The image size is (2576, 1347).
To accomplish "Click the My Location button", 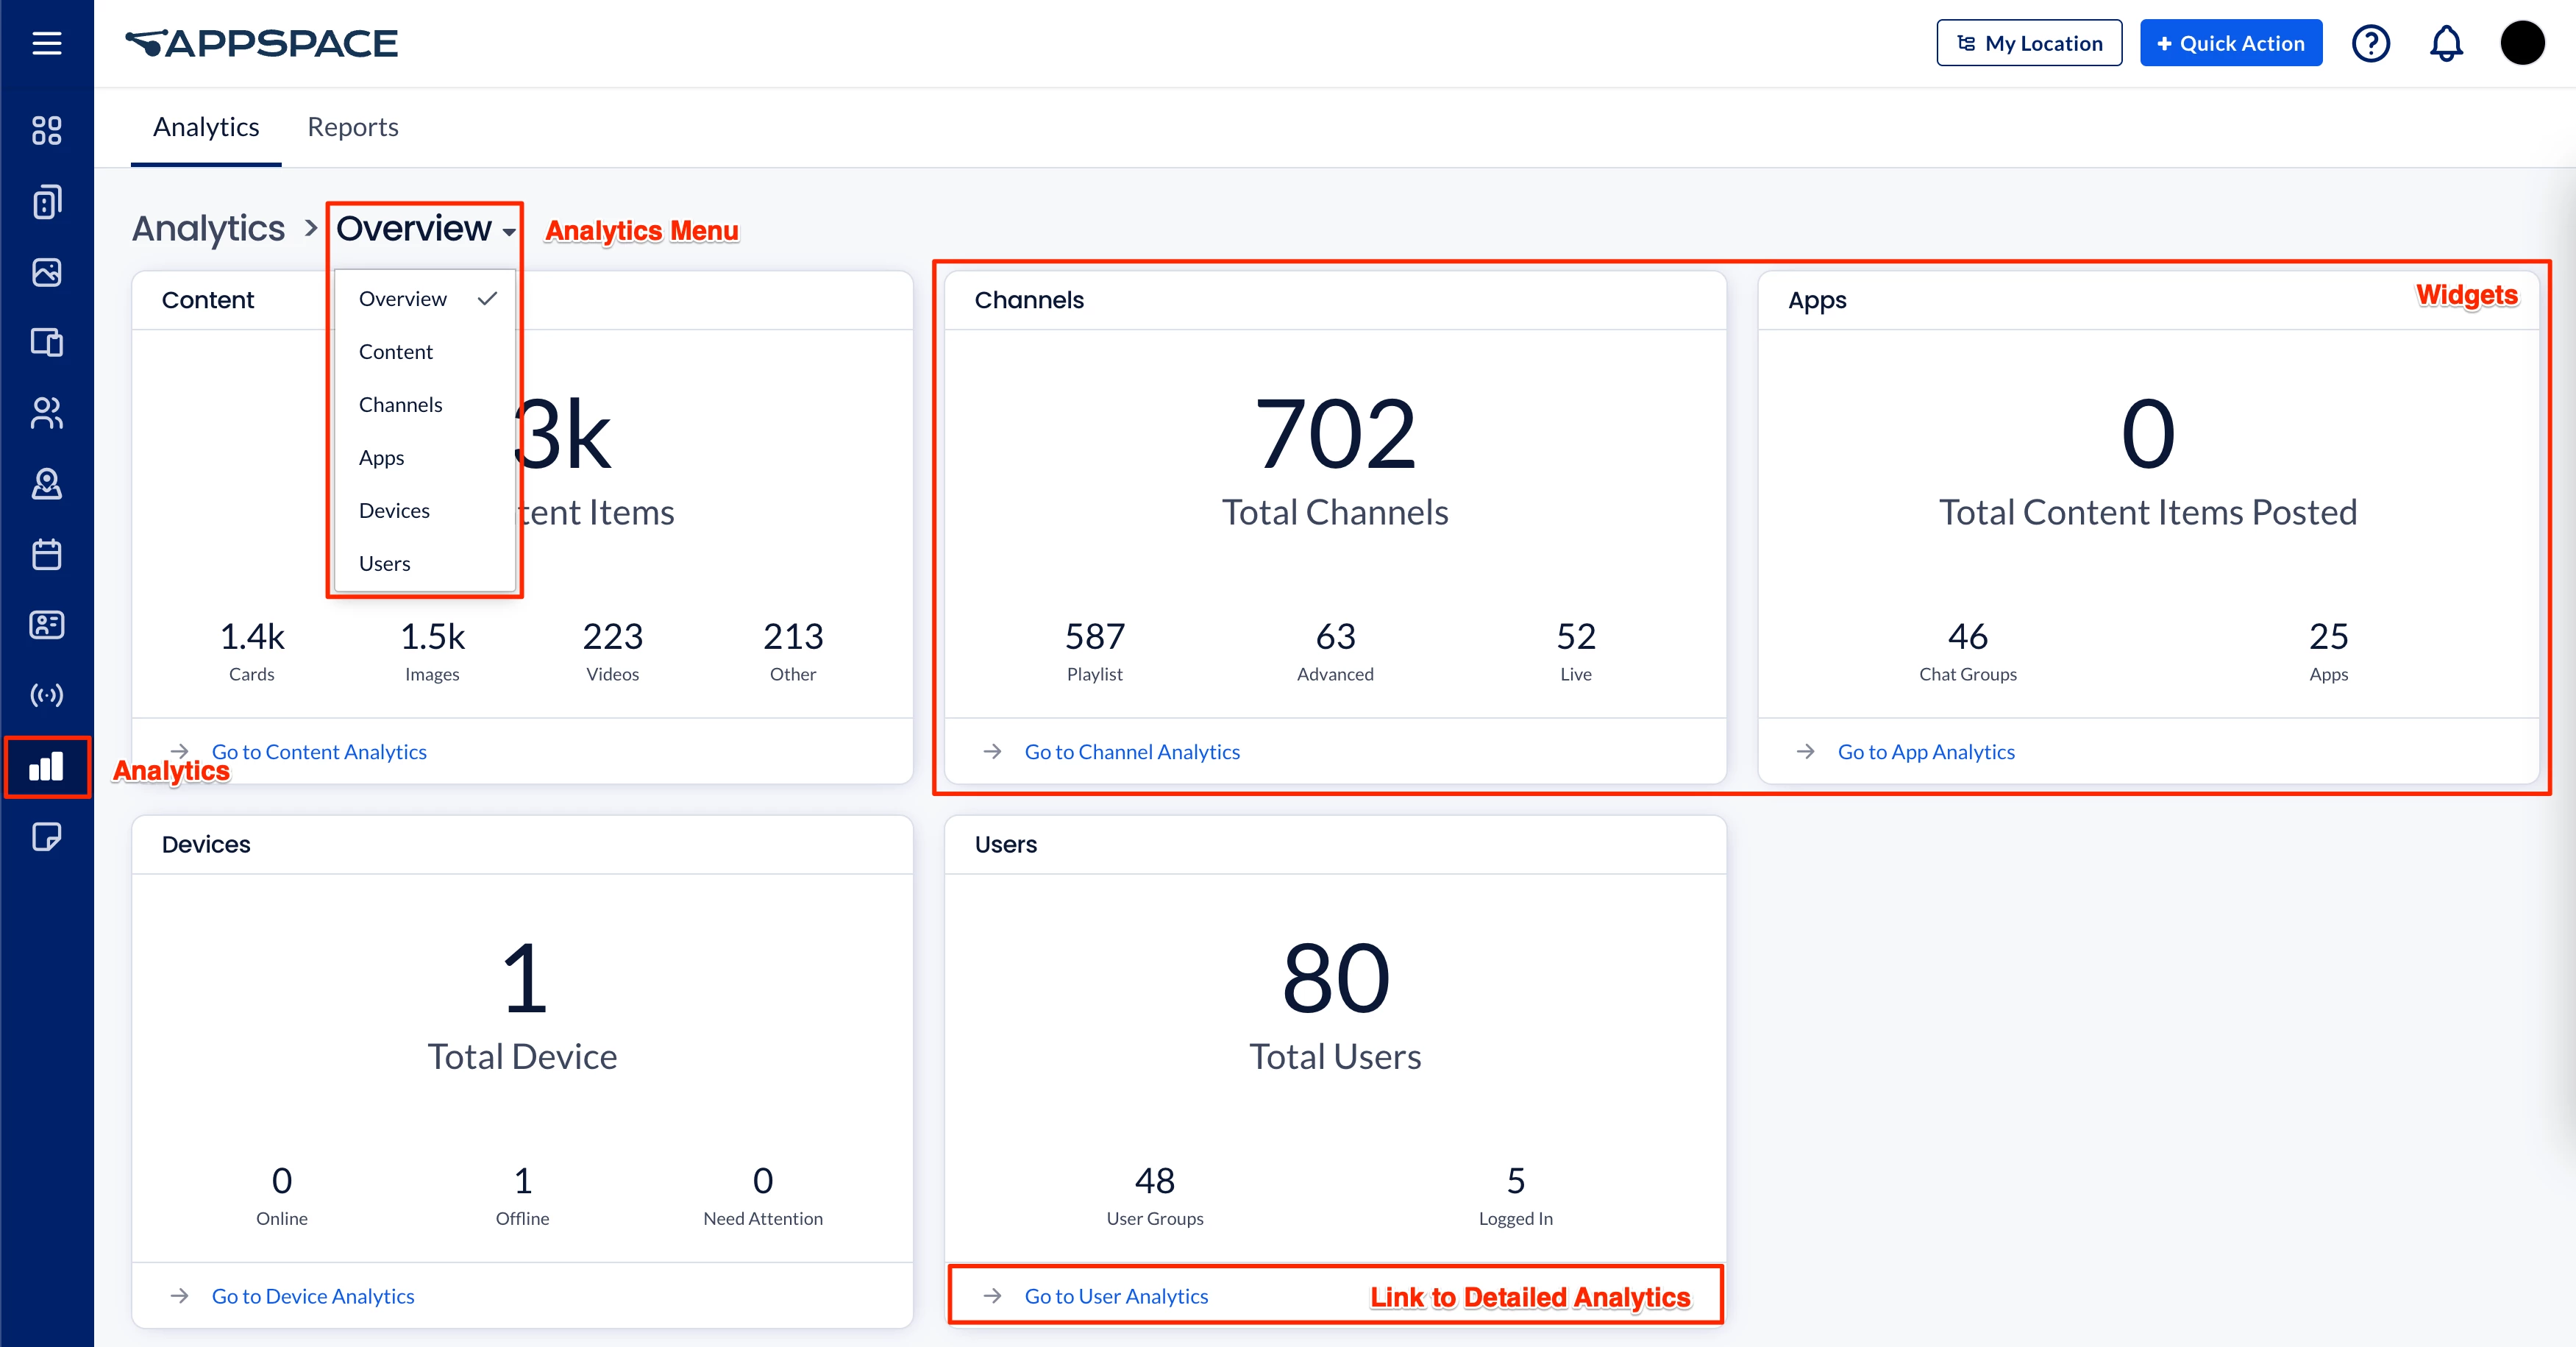I will coord(2029,43).
